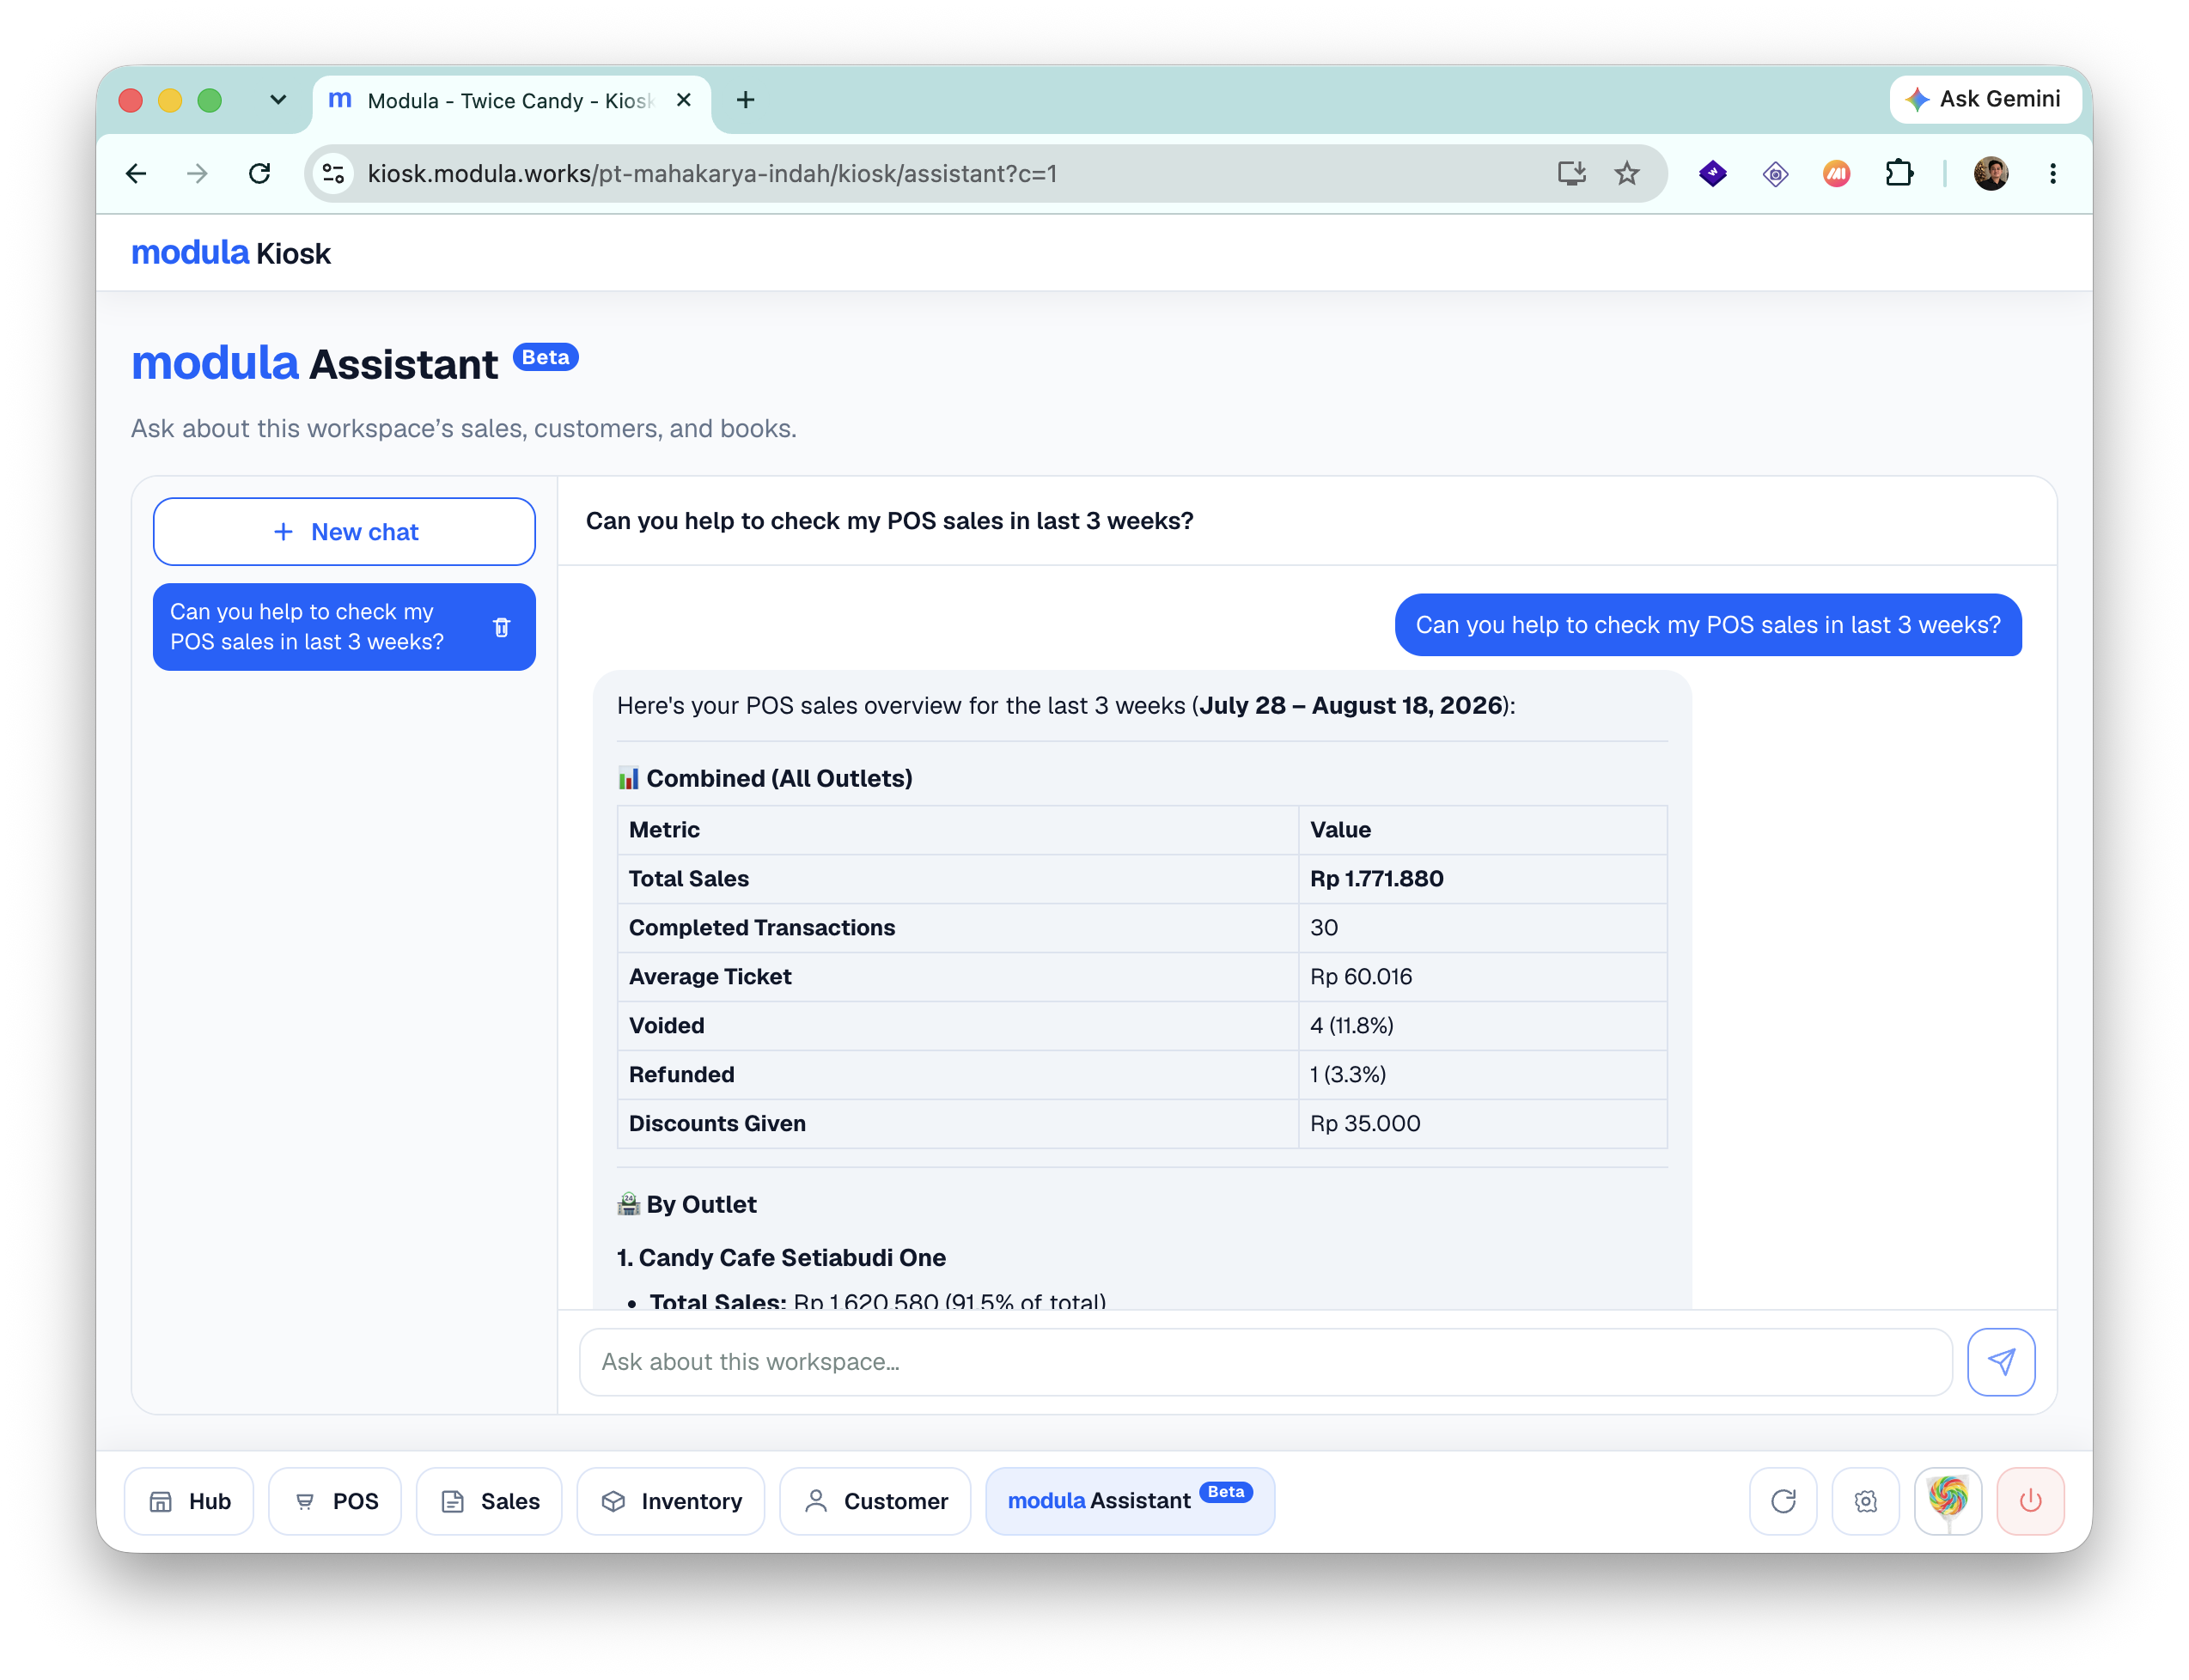Open the outlined diamond extension icon
The height and width of the screenshot is (1680, 2189).
(x=1775, y=174)
